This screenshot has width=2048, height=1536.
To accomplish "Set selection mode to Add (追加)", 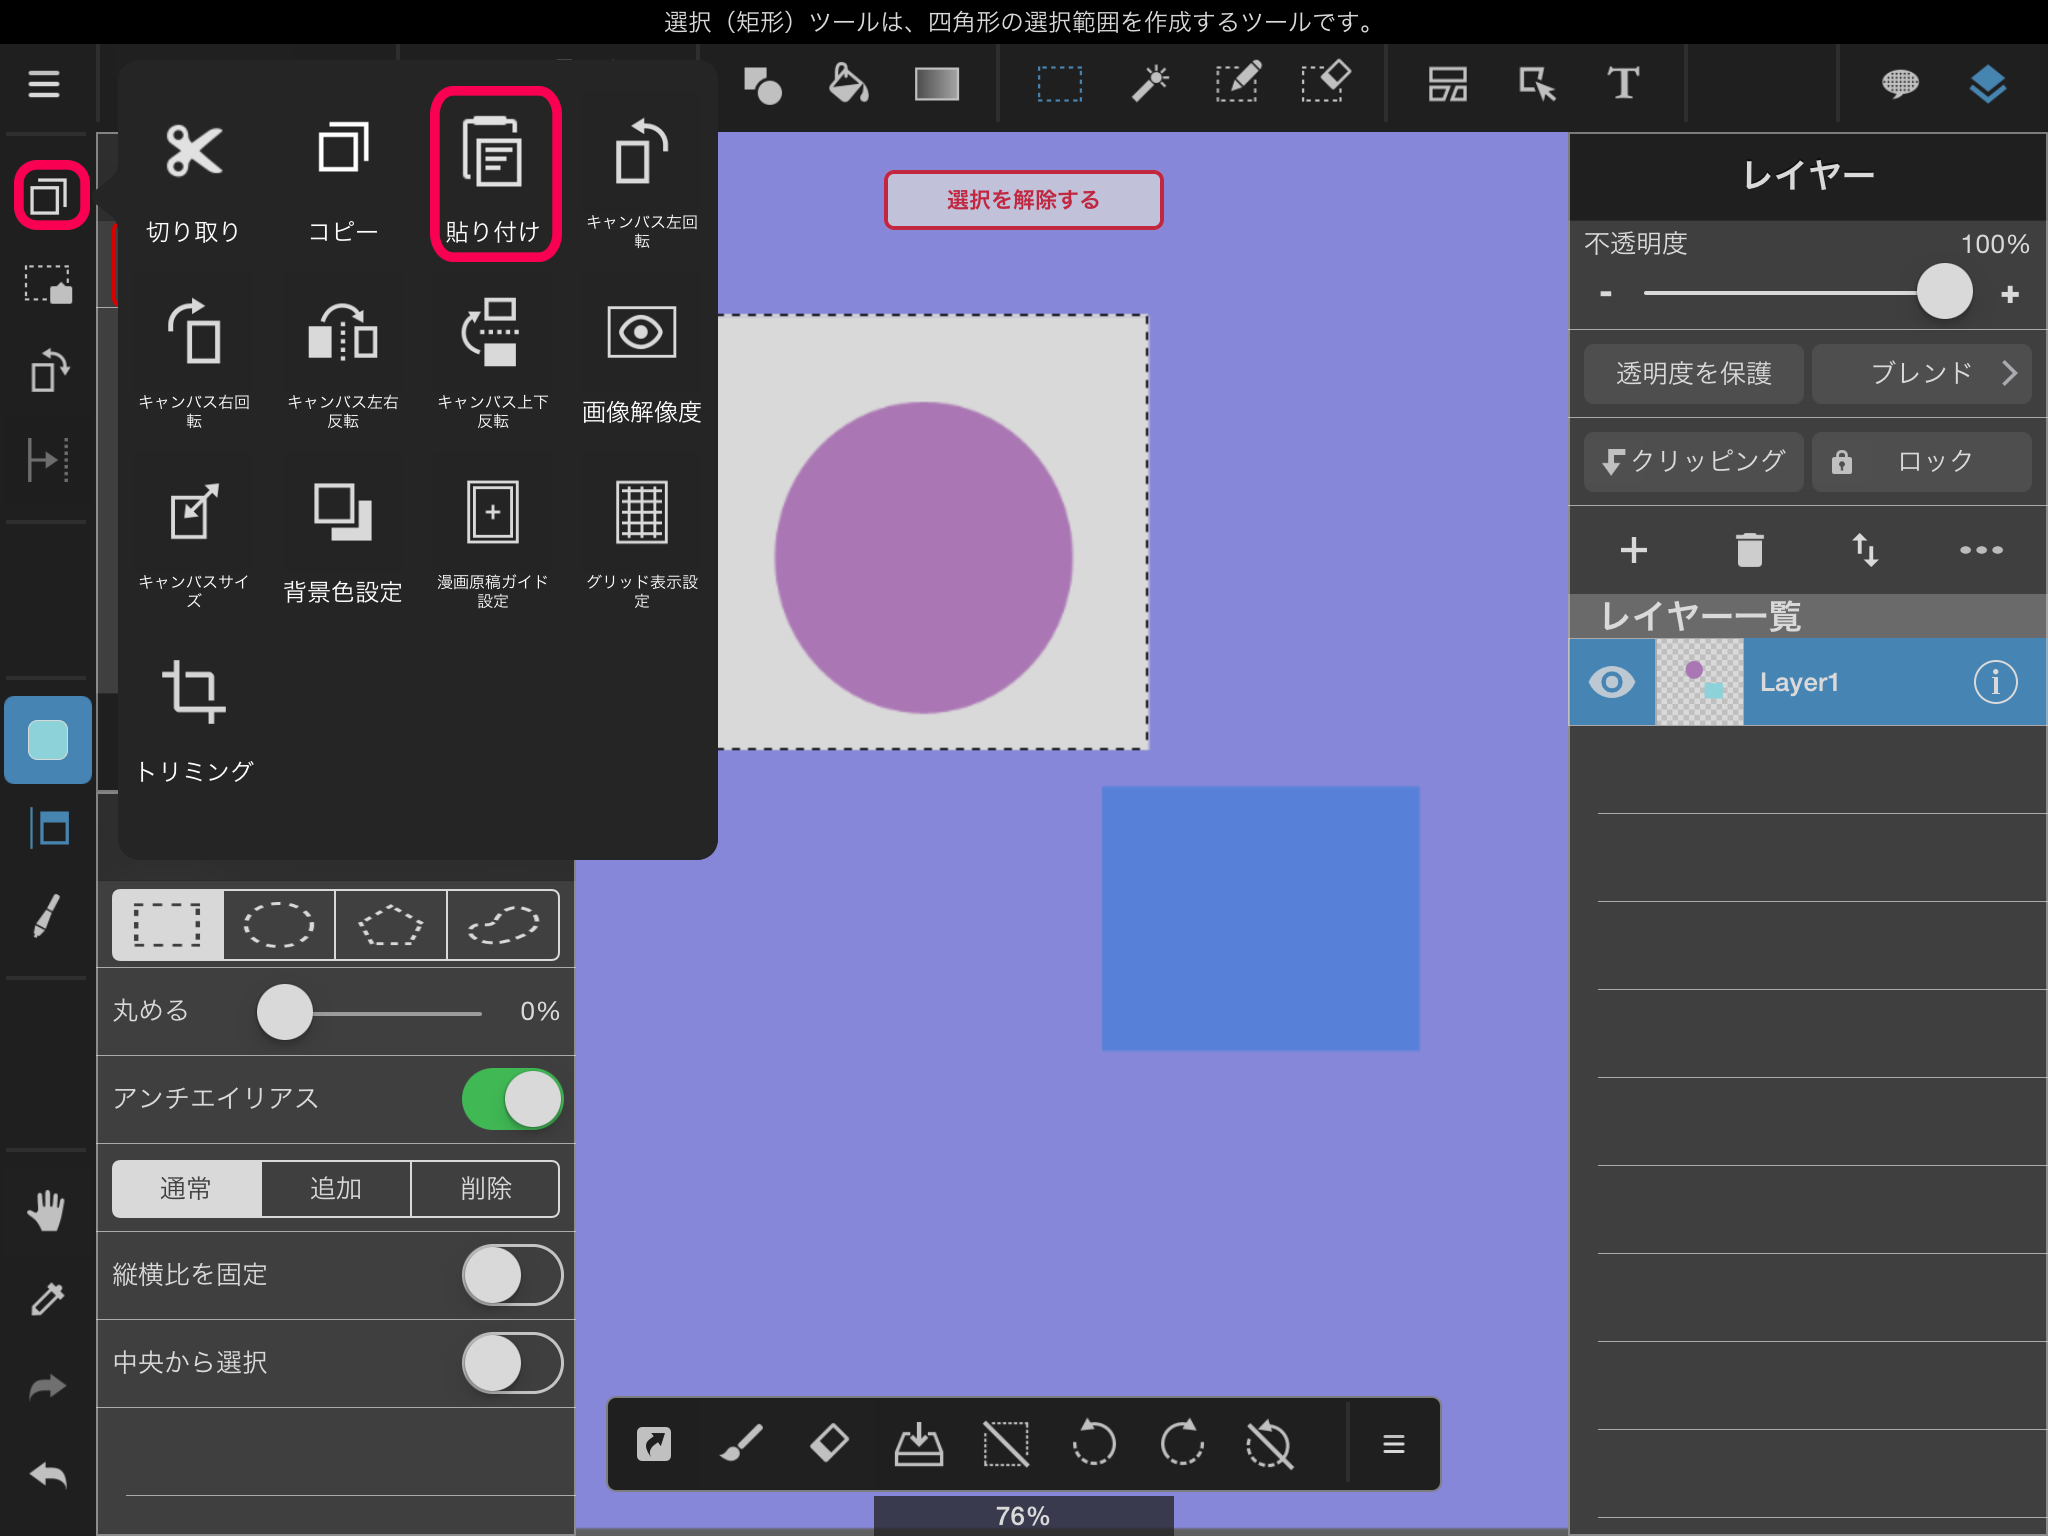I will (x=336, y=1189).
